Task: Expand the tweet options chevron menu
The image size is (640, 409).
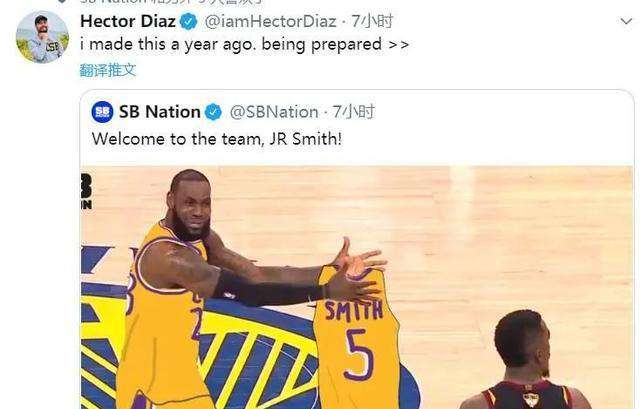Action: click(x=626, y=21)
